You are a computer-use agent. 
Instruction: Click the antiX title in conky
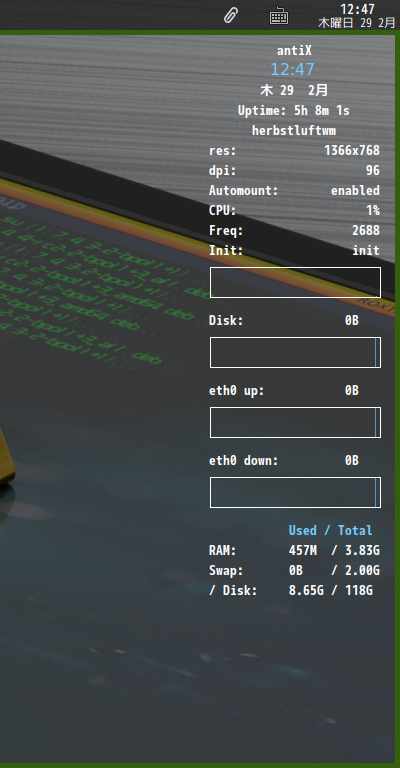[x=294, y=50]
